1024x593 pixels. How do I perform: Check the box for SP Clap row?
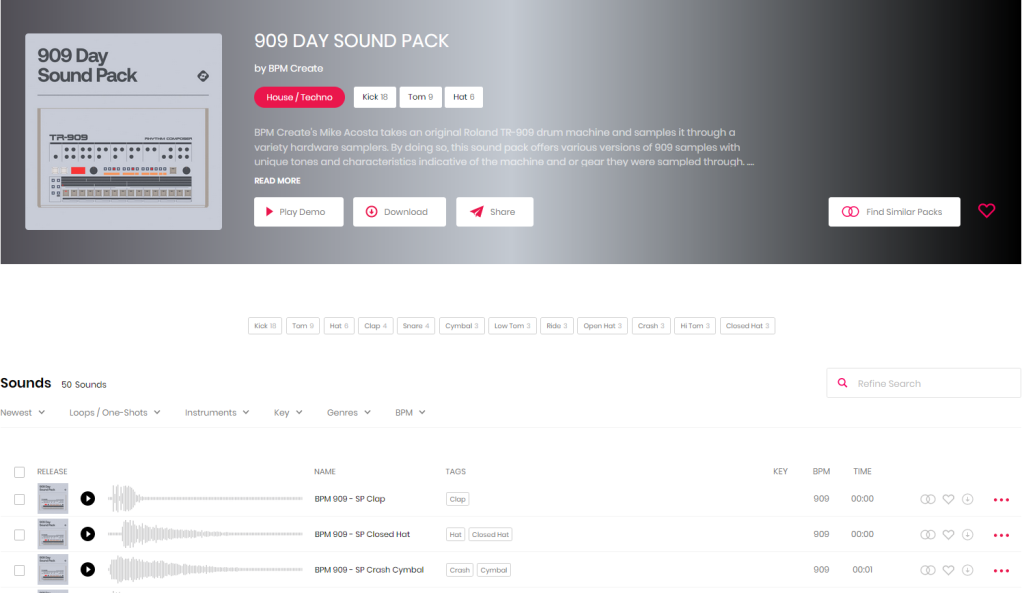tap(19, 499)
